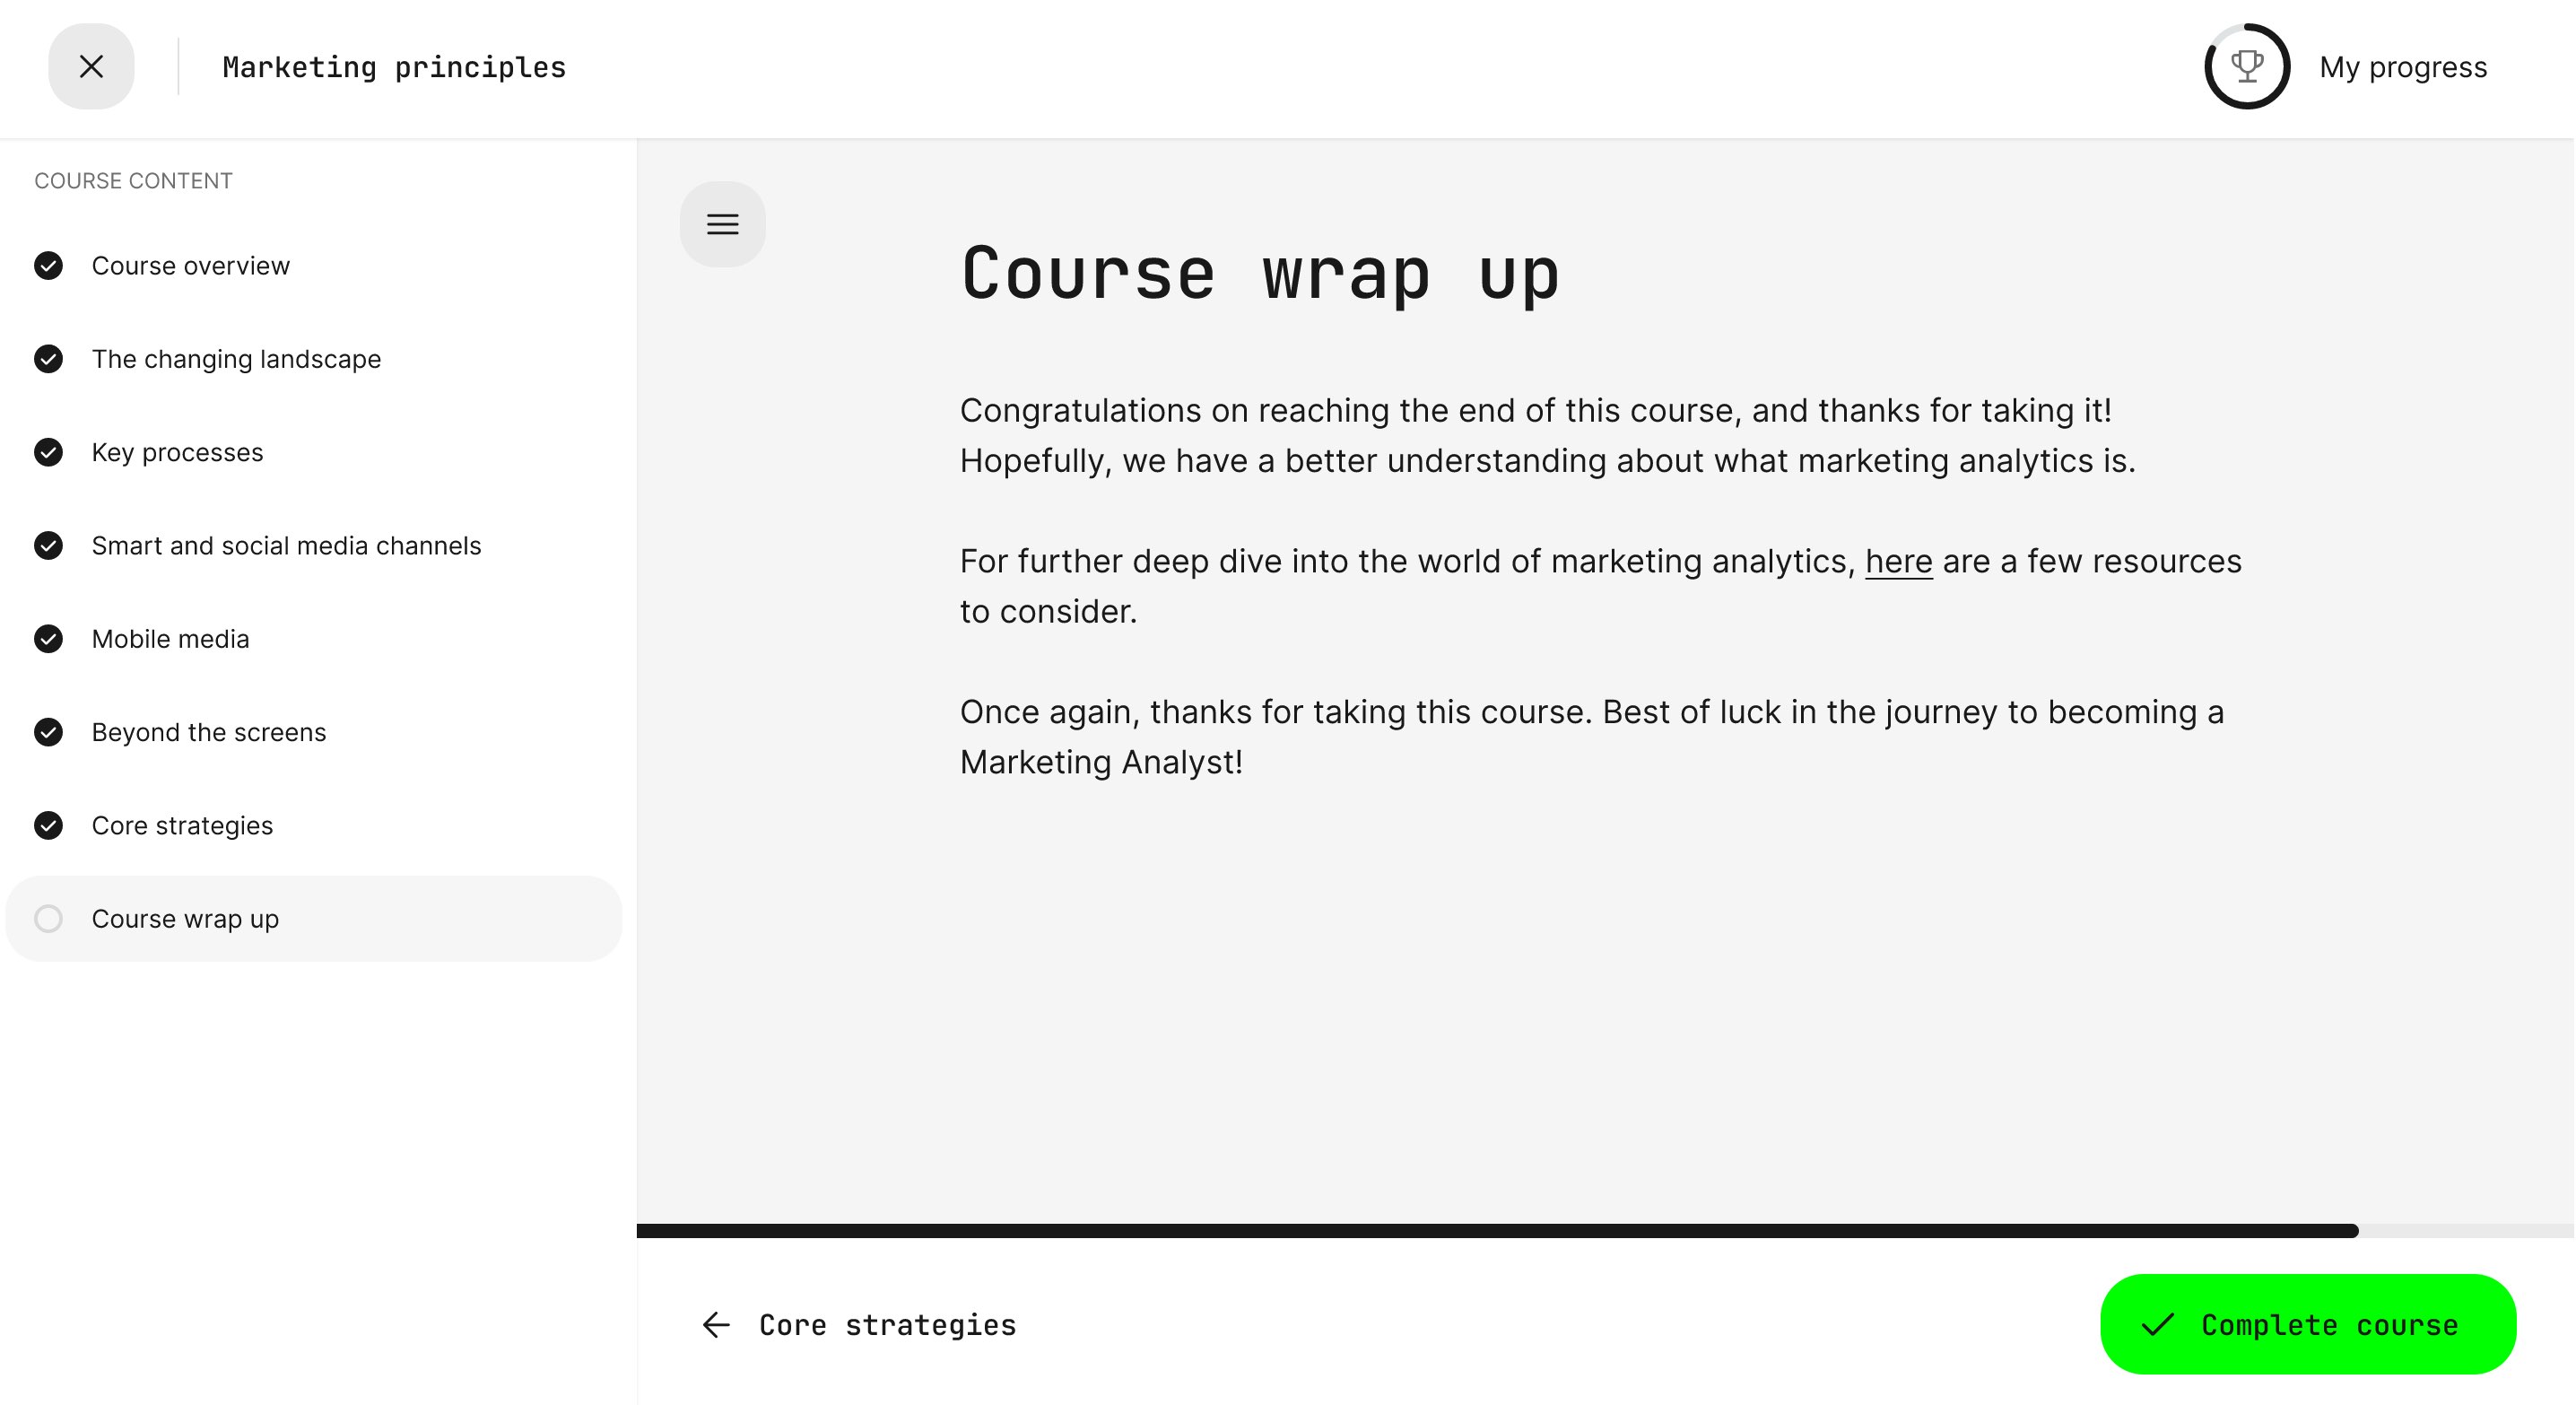
Task: Toggle the hamburger sidebar menu icon
Action: [722, 224]
